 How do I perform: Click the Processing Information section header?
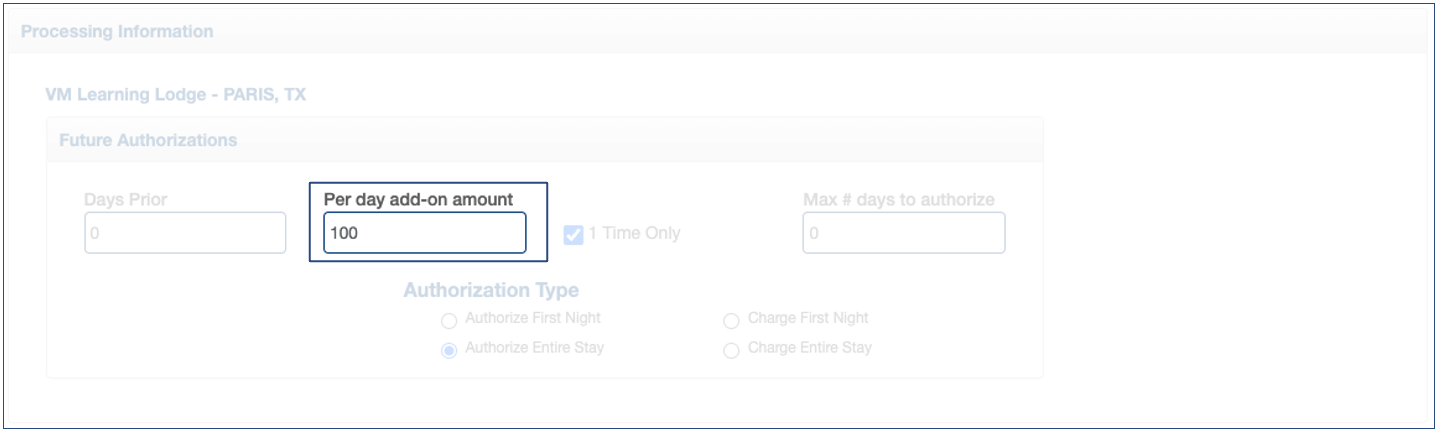tap(117, 32)
